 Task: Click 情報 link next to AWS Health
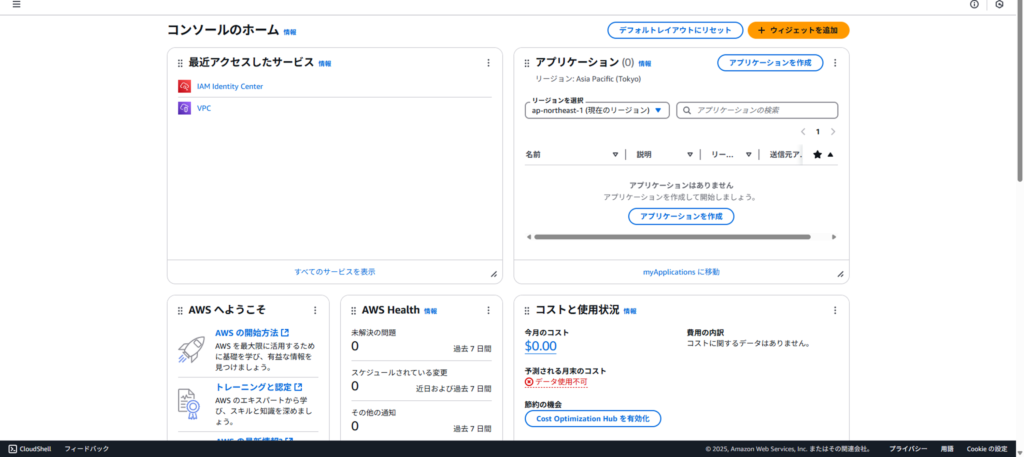(430, 311)
